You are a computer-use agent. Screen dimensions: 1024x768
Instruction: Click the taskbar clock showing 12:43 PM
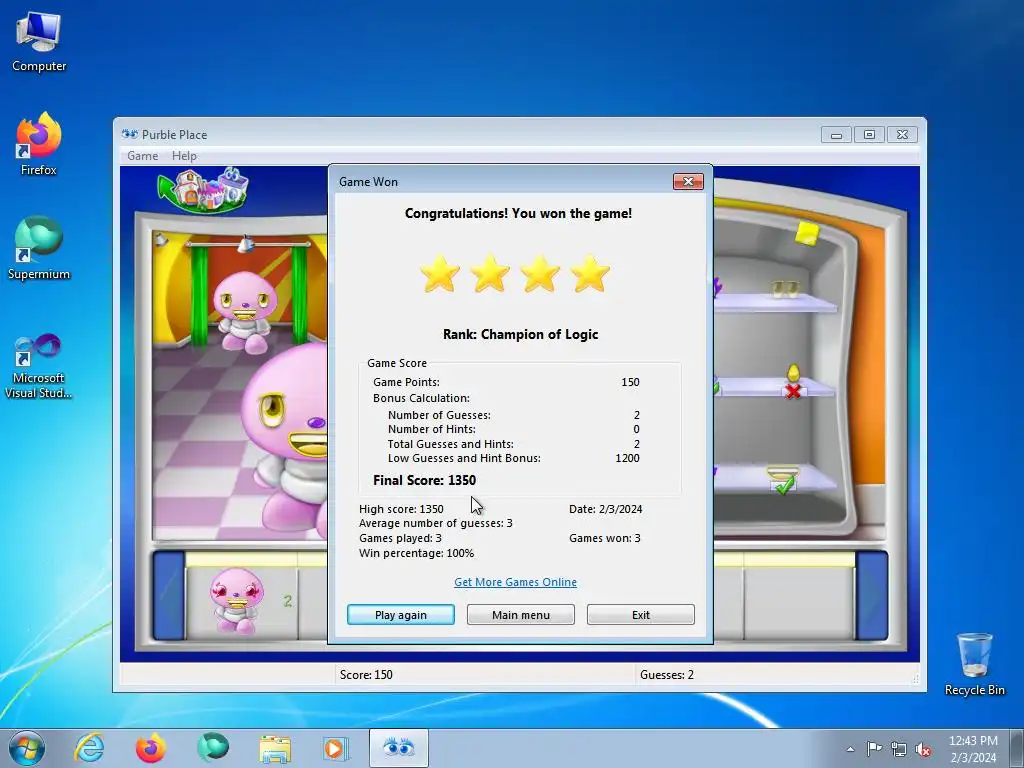(x=973, y=749)
